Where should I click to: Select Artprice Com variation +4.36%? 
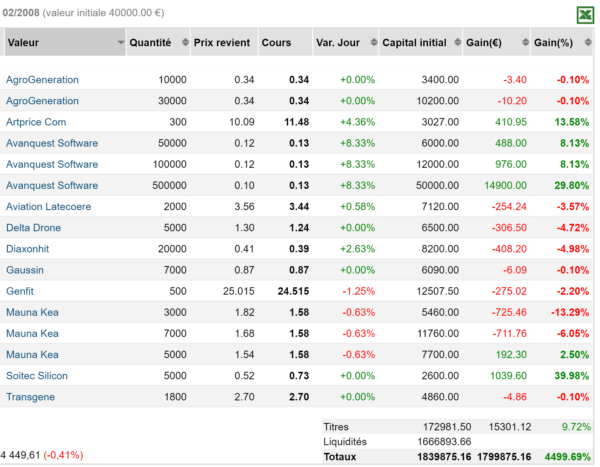pos(358,122)
